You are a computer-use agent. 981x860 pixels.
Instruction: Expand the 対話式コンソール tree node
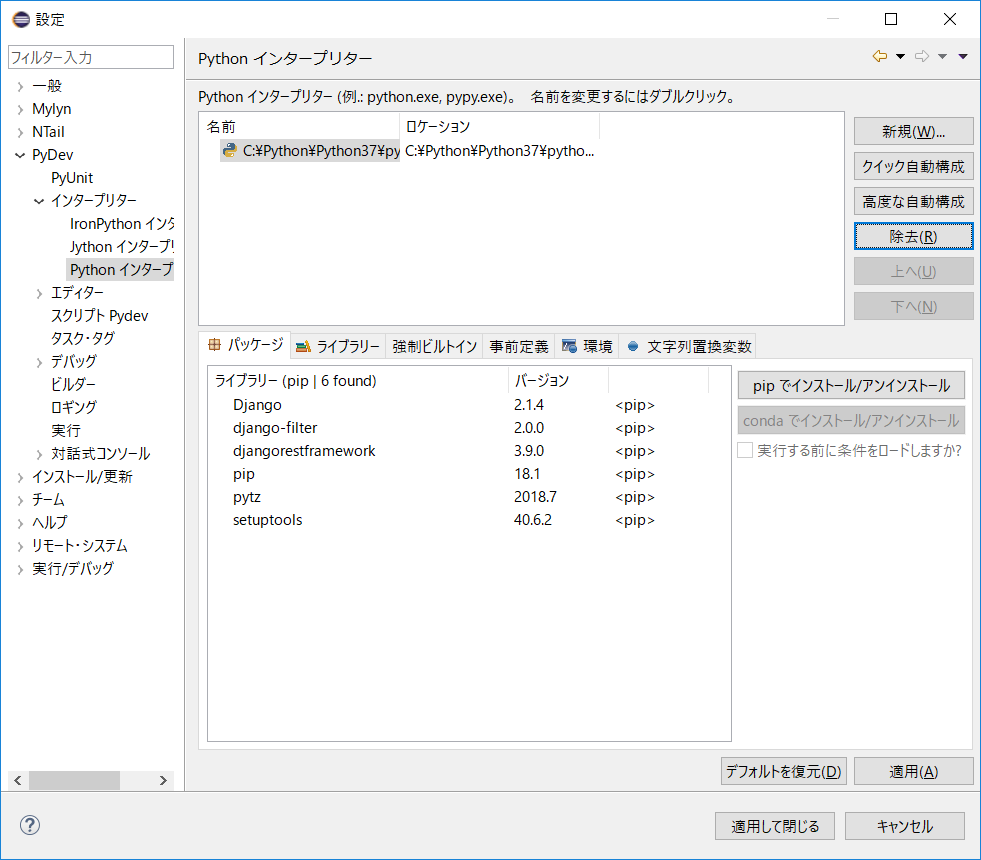pos(39,453)
